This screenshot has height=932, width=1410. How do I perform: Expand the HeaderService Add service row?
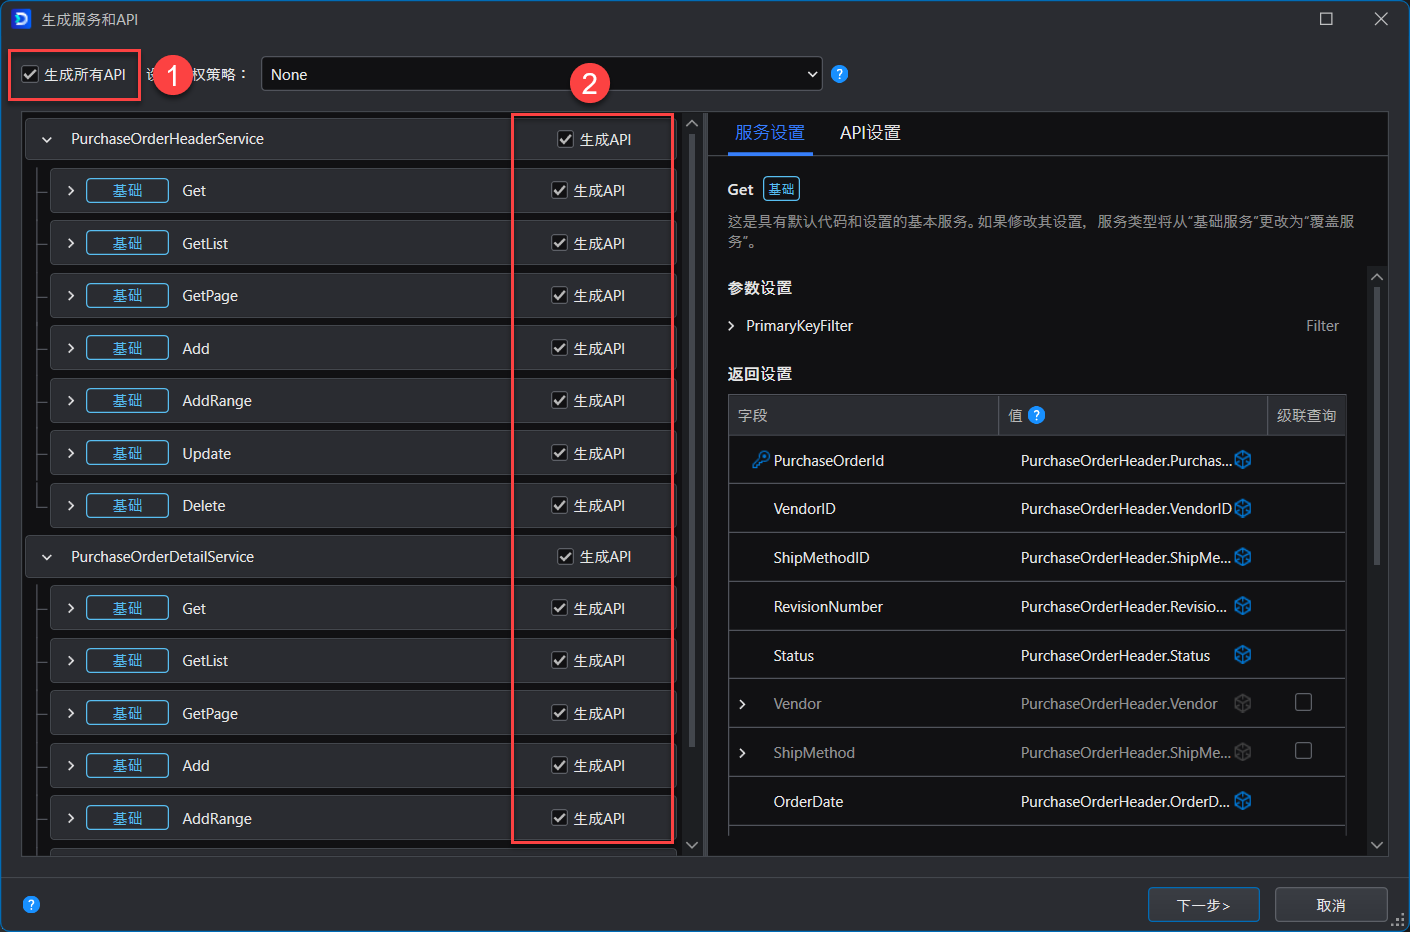pos(71,348)
